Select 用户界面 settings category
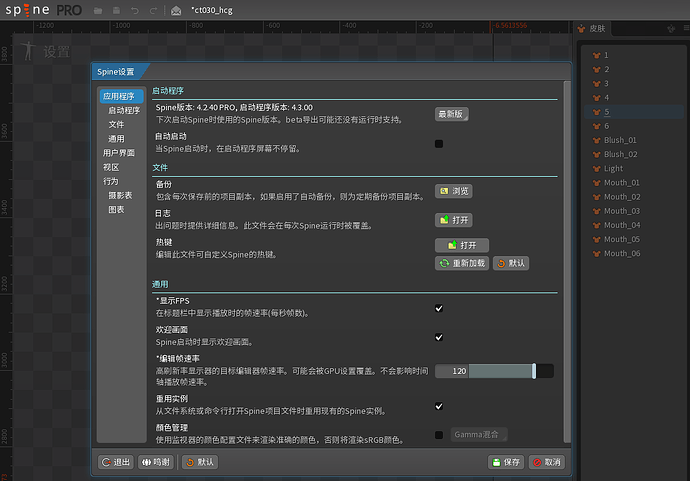The image size is (690, 481). (119, 153)
